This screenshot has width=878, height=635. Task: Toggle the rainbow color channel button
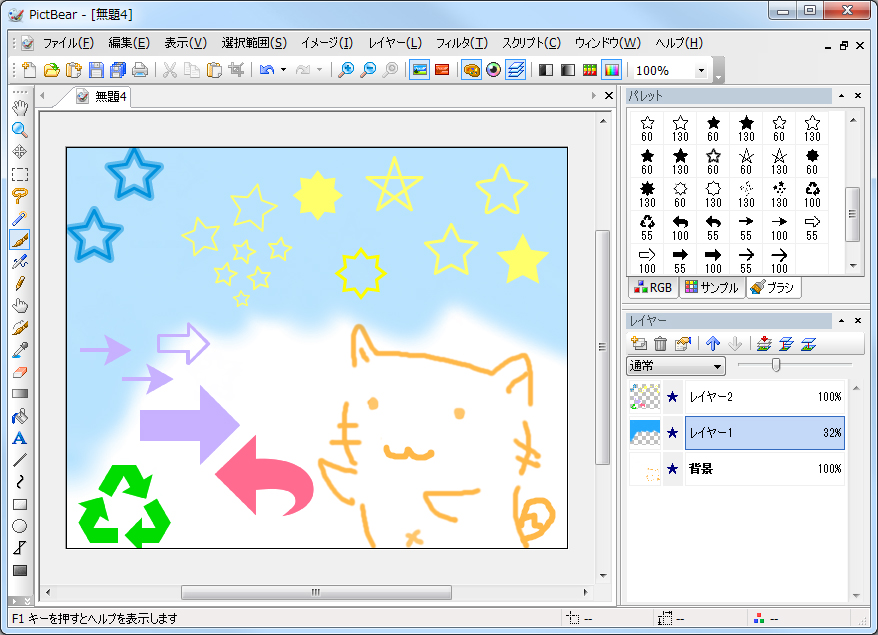pos(612,70)
